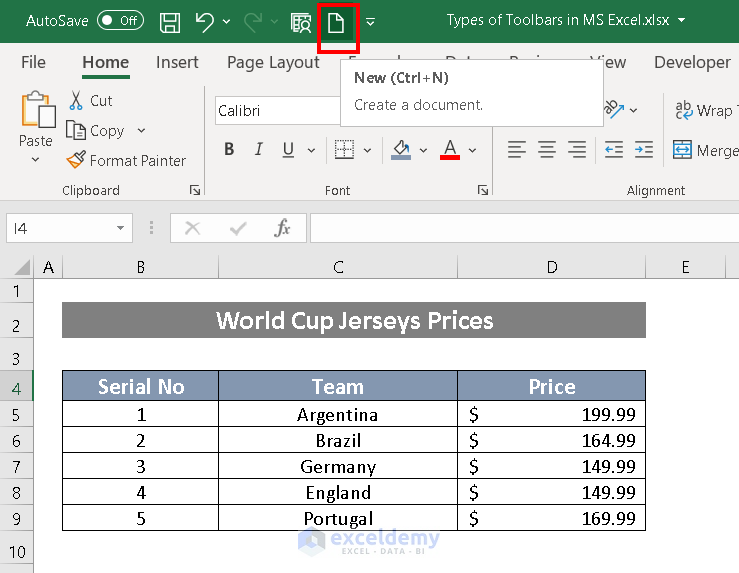Expand the Customize Quick Access Toolbar dropdown
This screenshot has width=739, height=573.
point(371,22)
